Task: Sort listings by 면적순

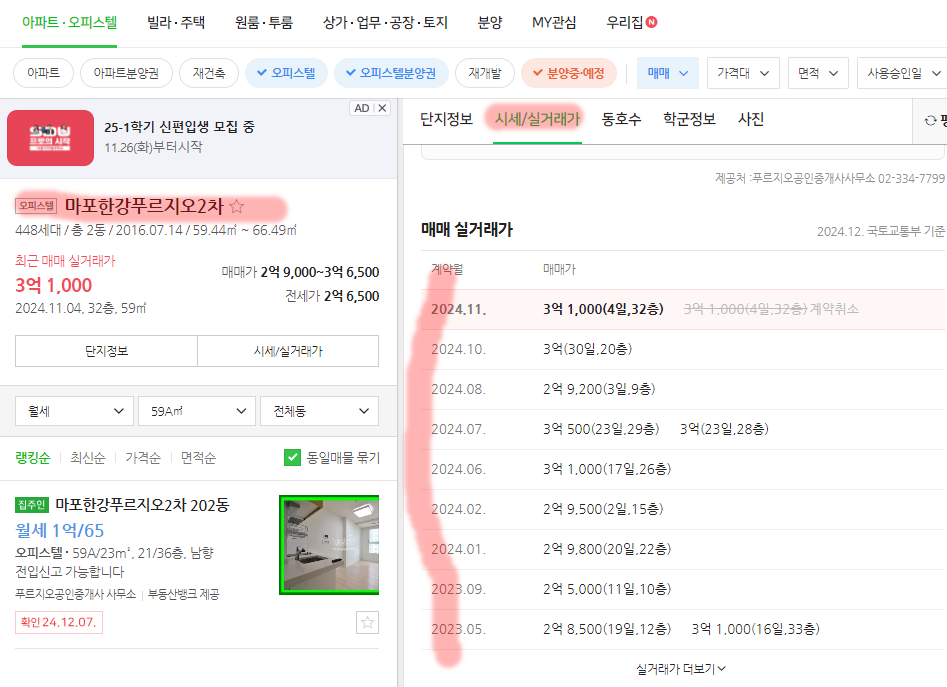Action: (198, 458)
